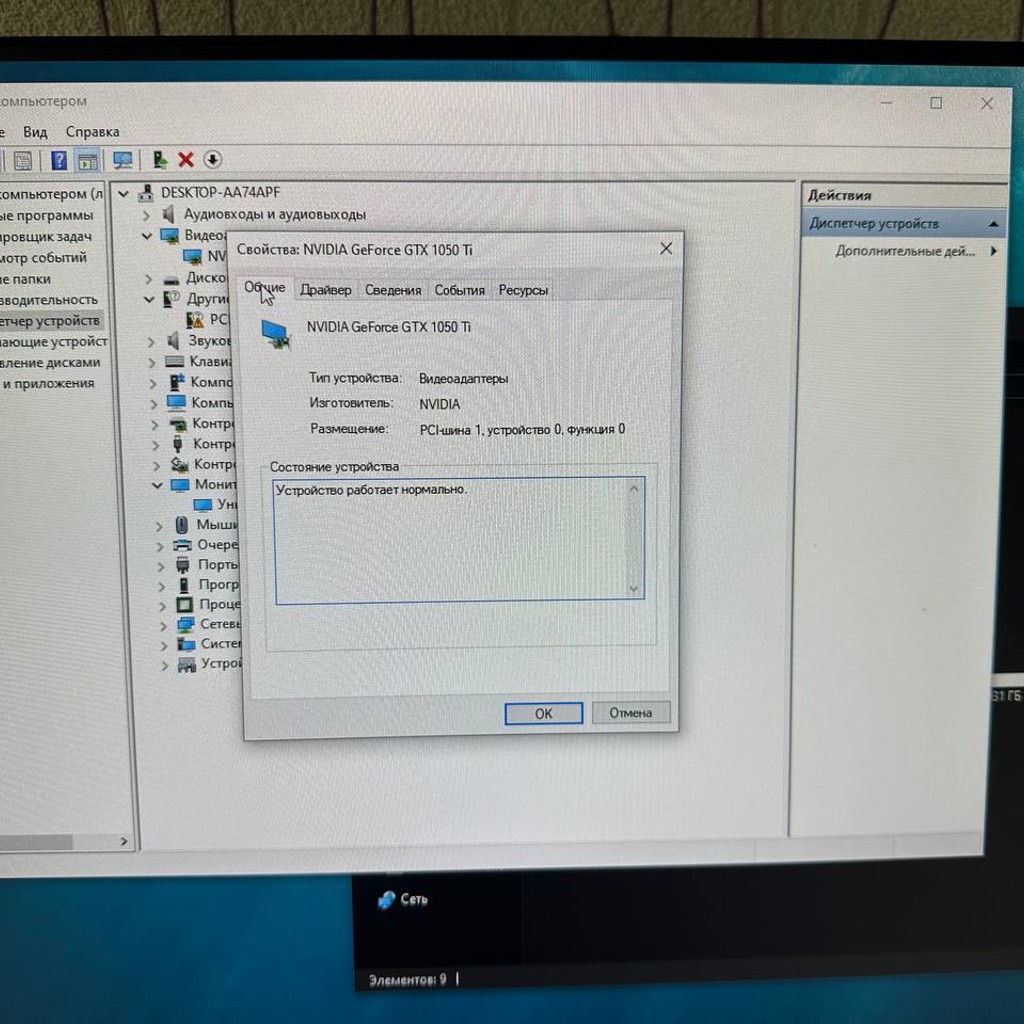Click the speaker icon beside Аудиовходы и аудиовыходы
This screenshot has height=1024, width=1024.
click(169, 214)
